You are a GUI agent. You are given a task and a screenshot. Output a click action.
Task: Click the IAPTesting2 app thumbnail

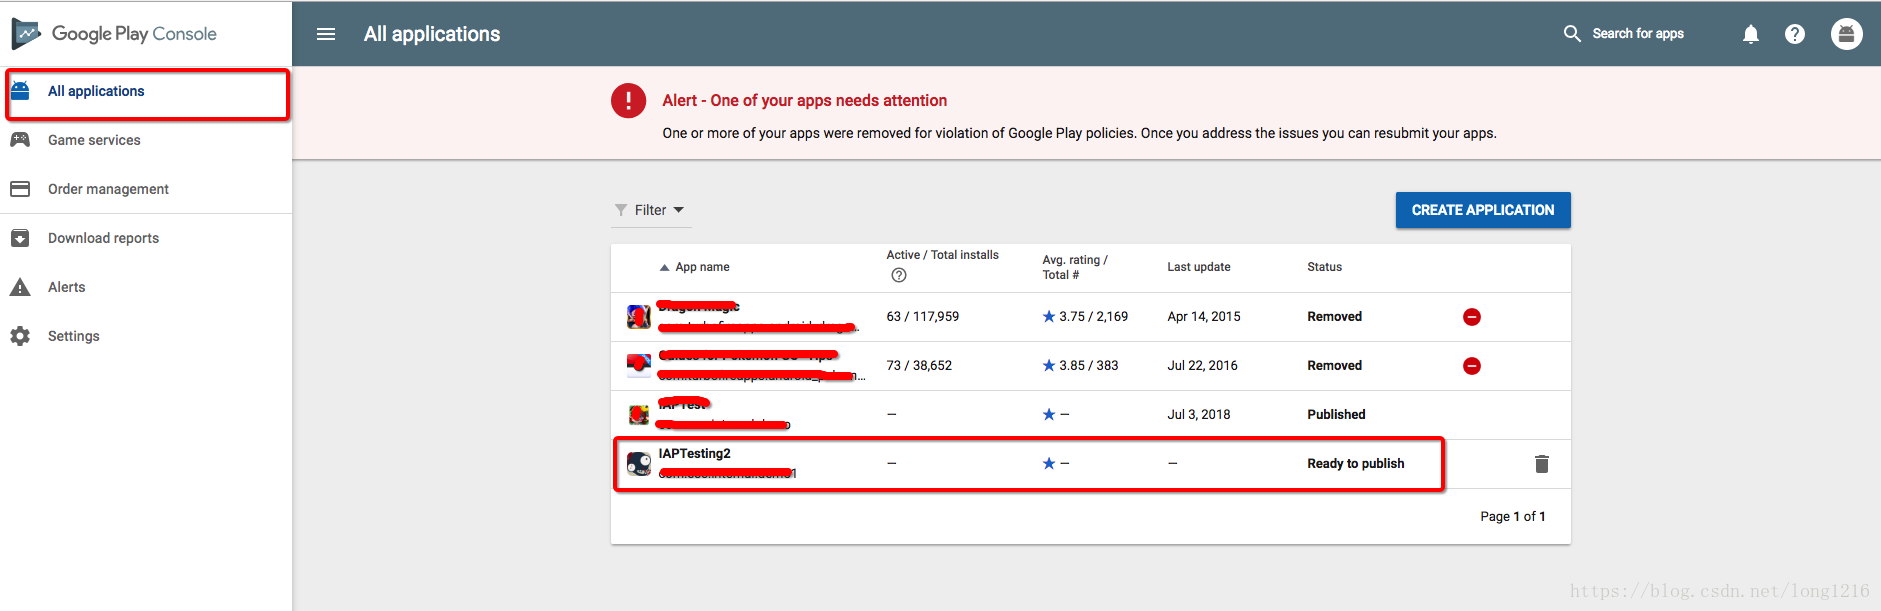639,464
